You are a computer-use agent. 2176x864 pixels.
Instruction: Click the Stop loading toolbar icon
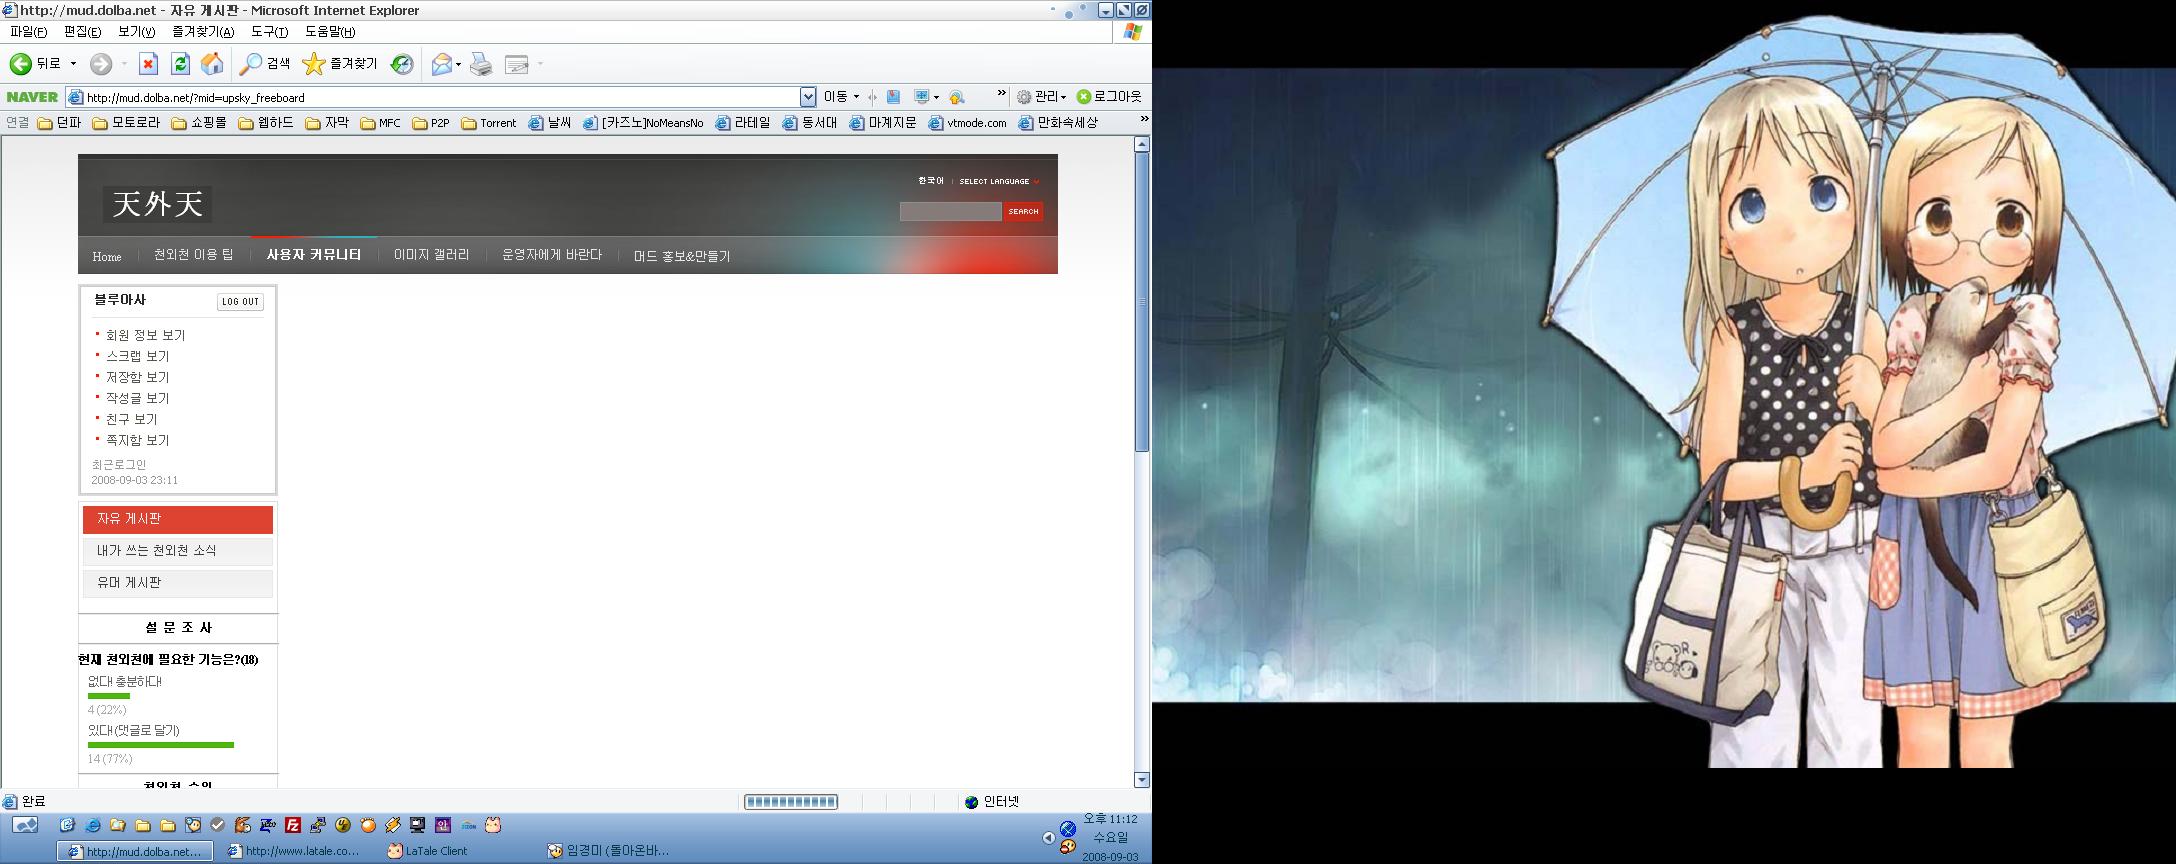(x=148, y=64)
